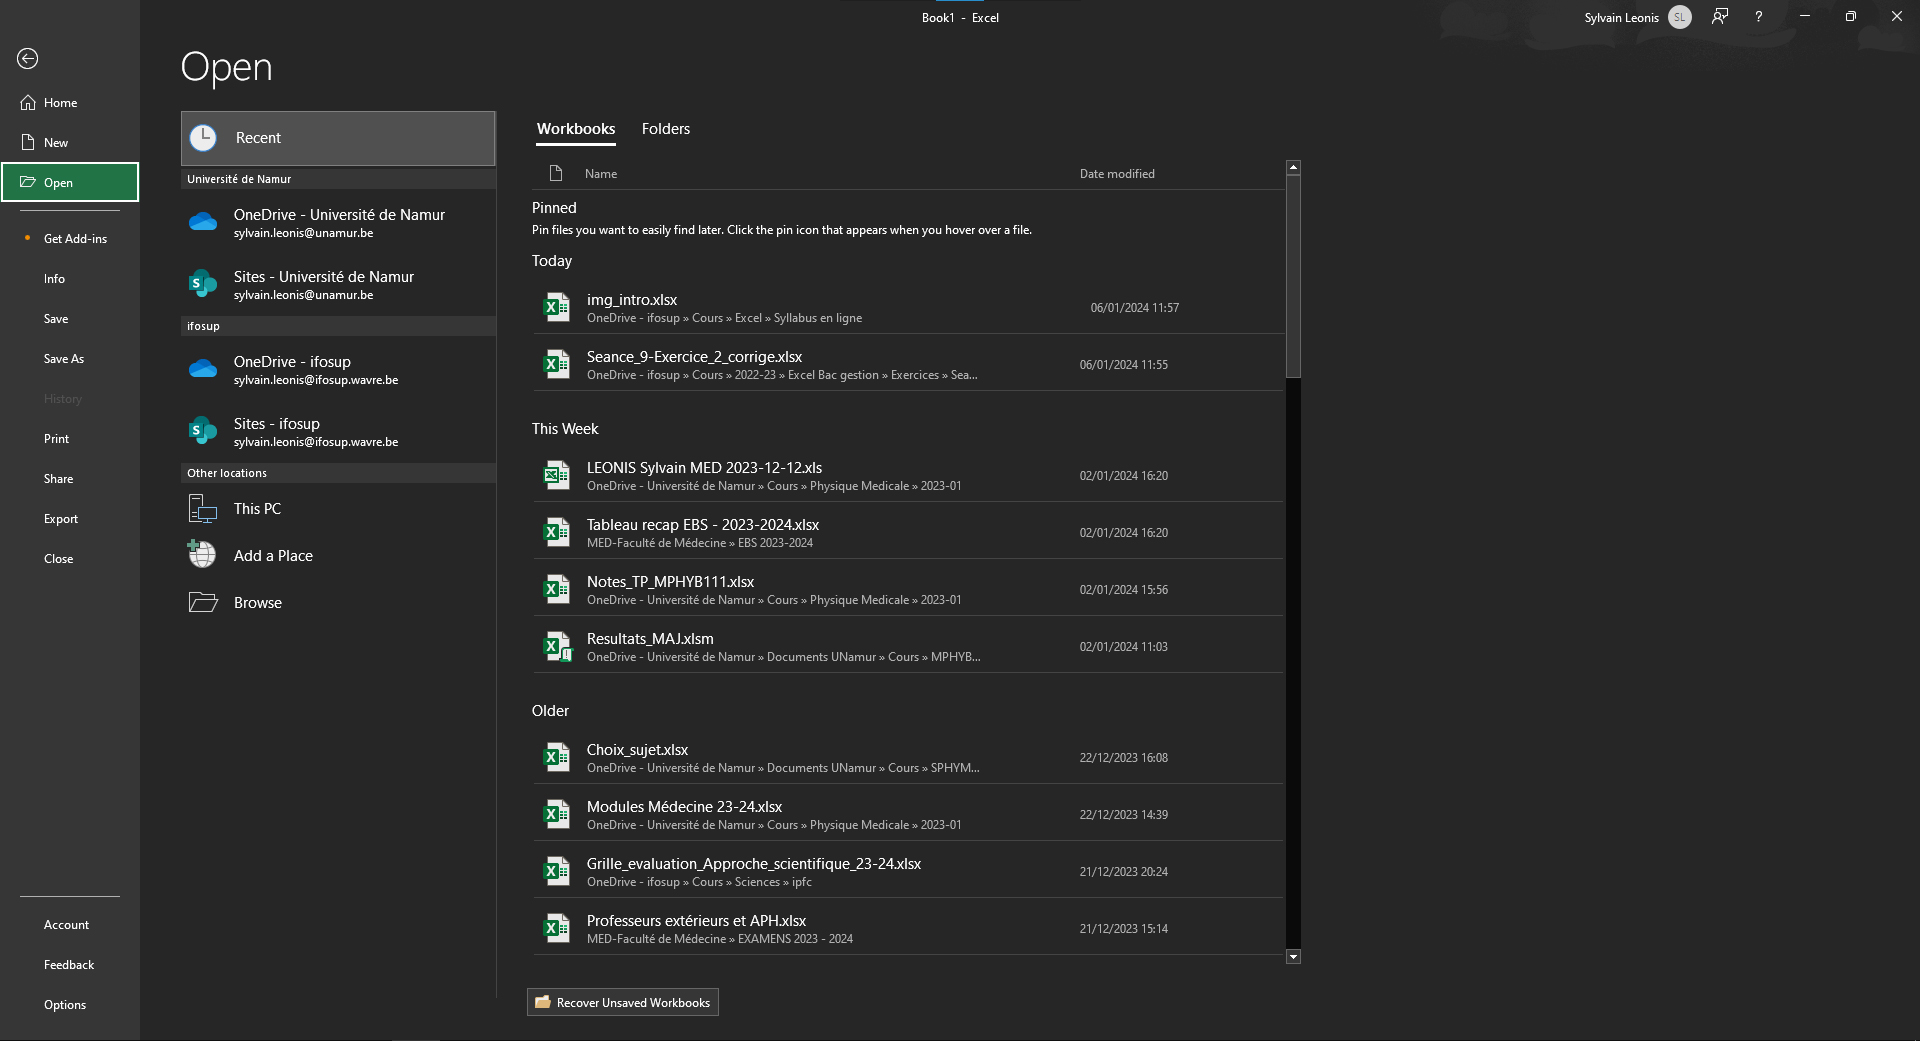Click Add a Place globe icon

(203, 555)
